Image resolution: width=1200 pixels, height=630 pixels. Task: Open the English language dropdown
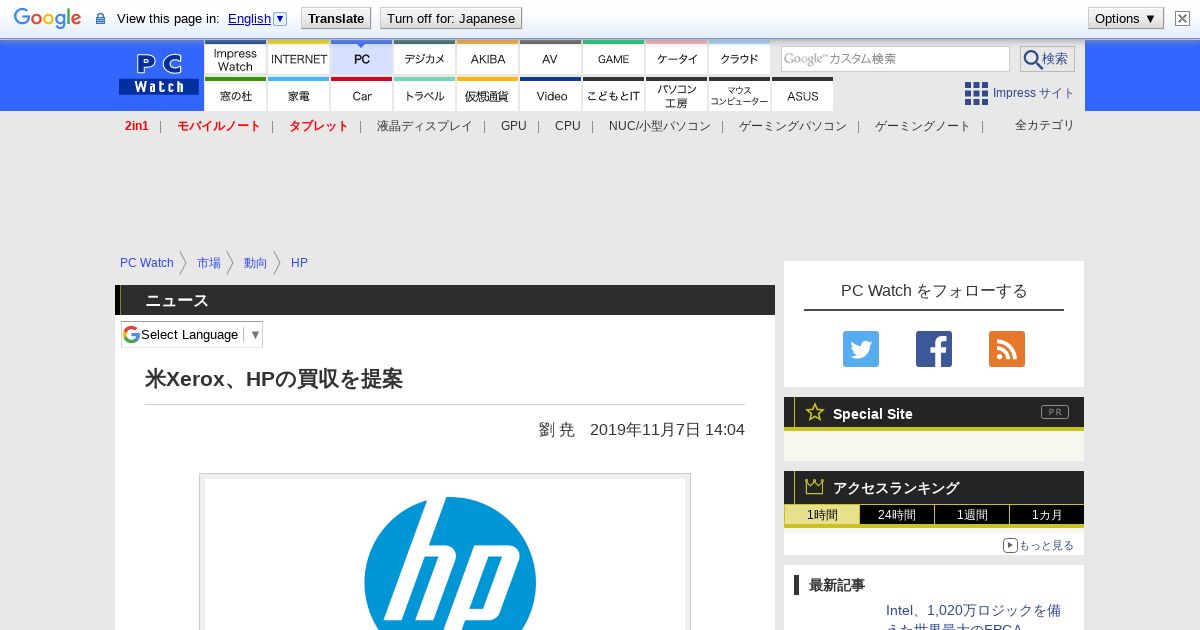pyautogui.click(x=257, y=18)
